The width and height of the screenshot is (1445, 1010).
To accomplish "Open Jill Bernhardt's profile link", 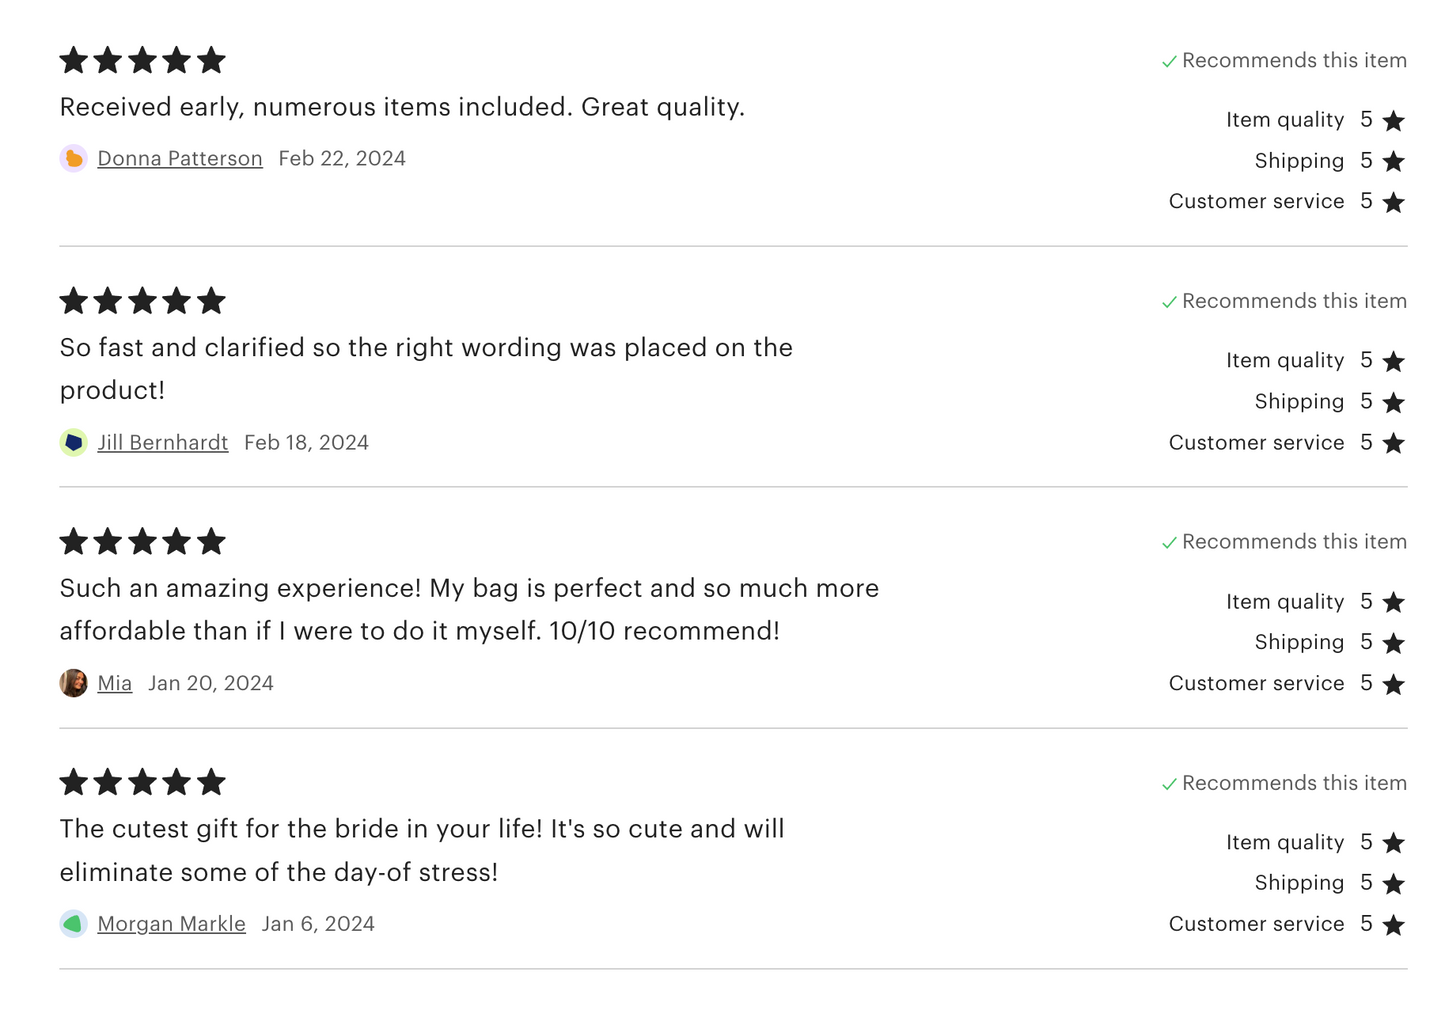I will (x=163, y=443).
